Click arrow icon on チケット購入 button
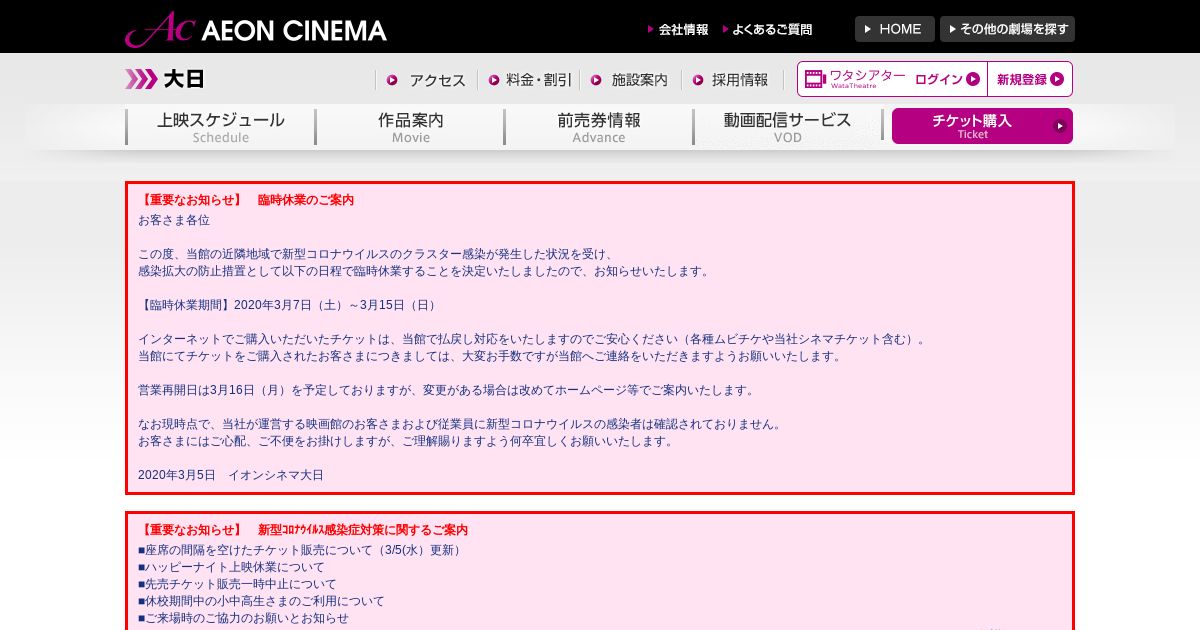 (x=1060, y=126)
